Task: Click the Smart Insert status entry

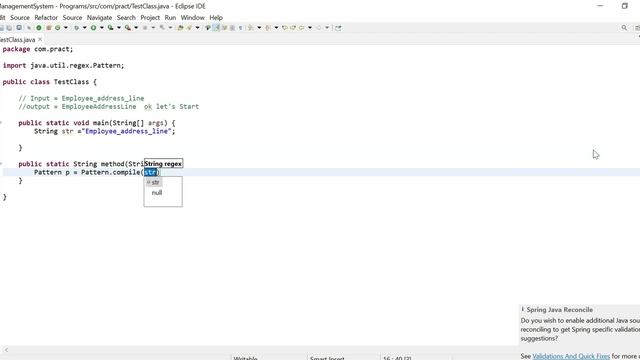Action: coord(327,358)
